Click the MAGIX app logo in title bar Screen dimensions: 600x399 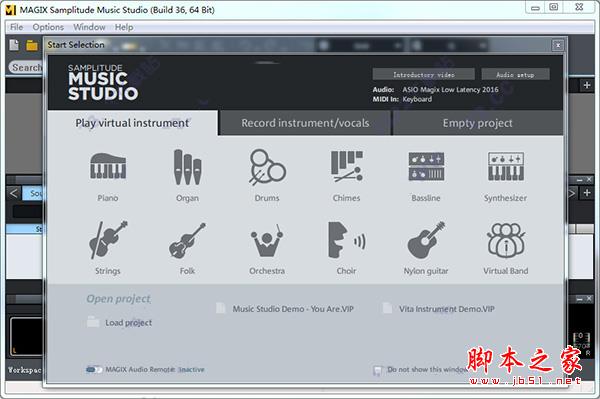pyautogui.click(x=10, y=10)
